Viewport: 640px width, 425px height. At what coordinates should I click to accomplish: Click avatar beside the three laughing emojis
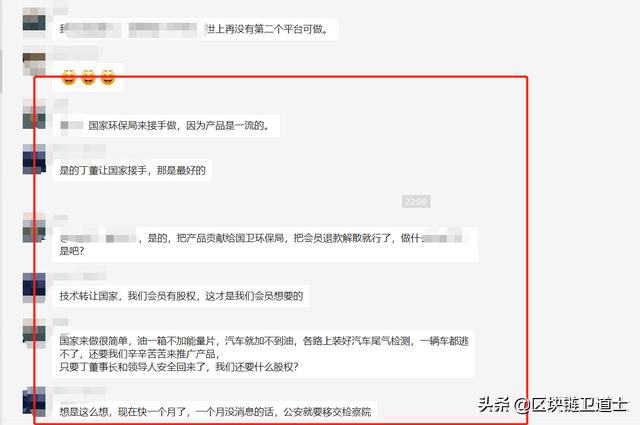pyautogui.click(x=34, y=64)
